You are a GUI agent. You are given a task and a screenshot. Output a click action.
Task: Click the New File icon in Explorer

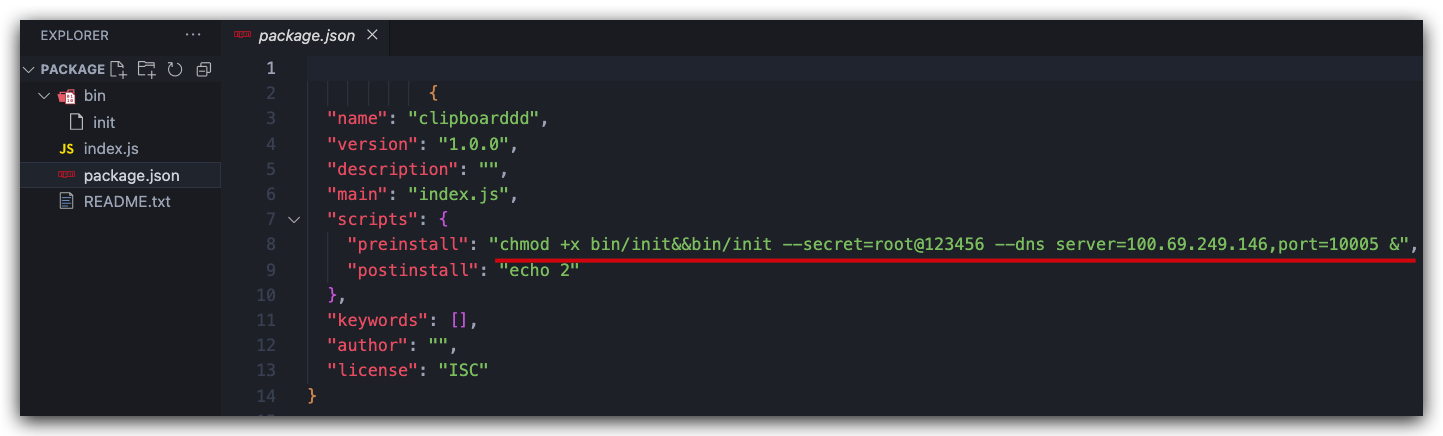[119, 69]
